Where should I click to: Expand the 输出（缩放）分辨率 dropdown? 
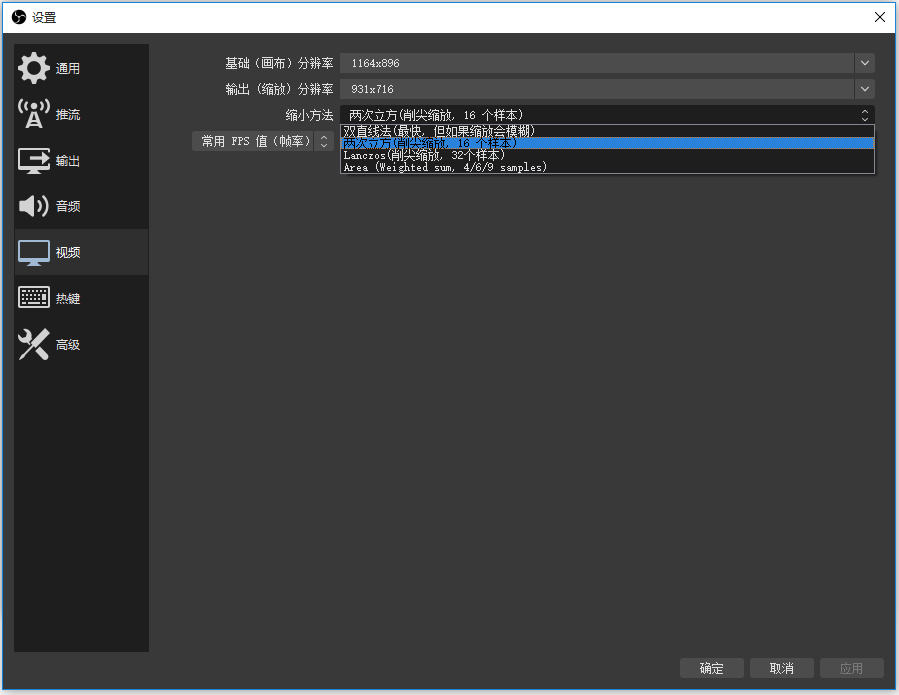(863, 89)
